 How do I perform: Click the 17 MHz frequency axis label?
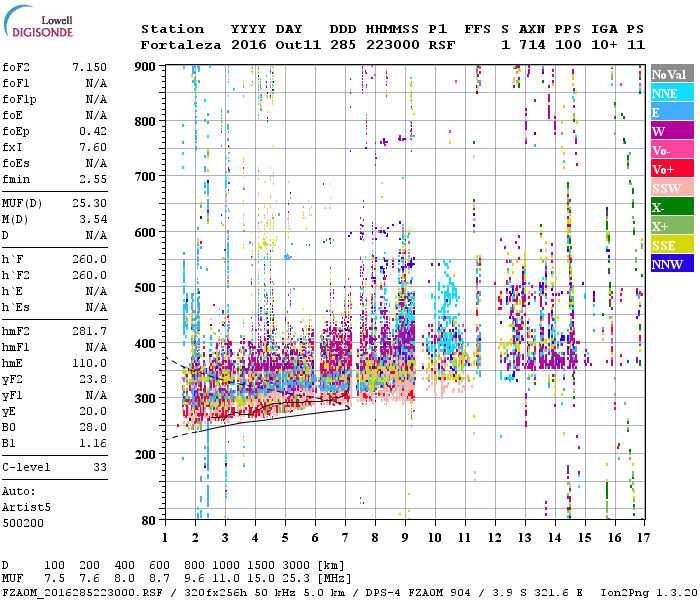[x=643, y=538]
